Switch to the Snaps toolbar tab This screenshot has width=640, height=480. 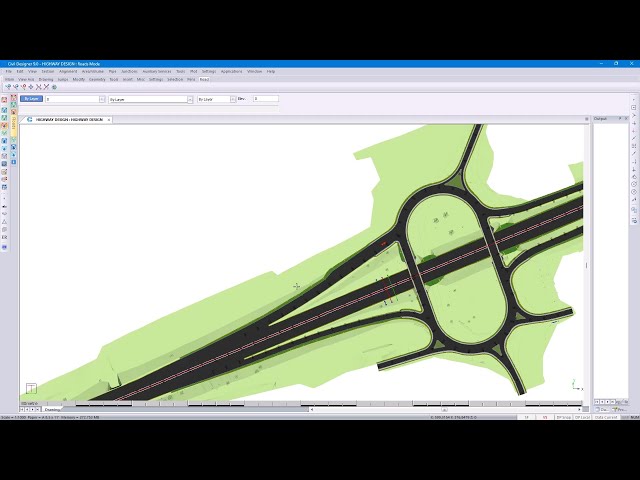click(x=63, y=80)
